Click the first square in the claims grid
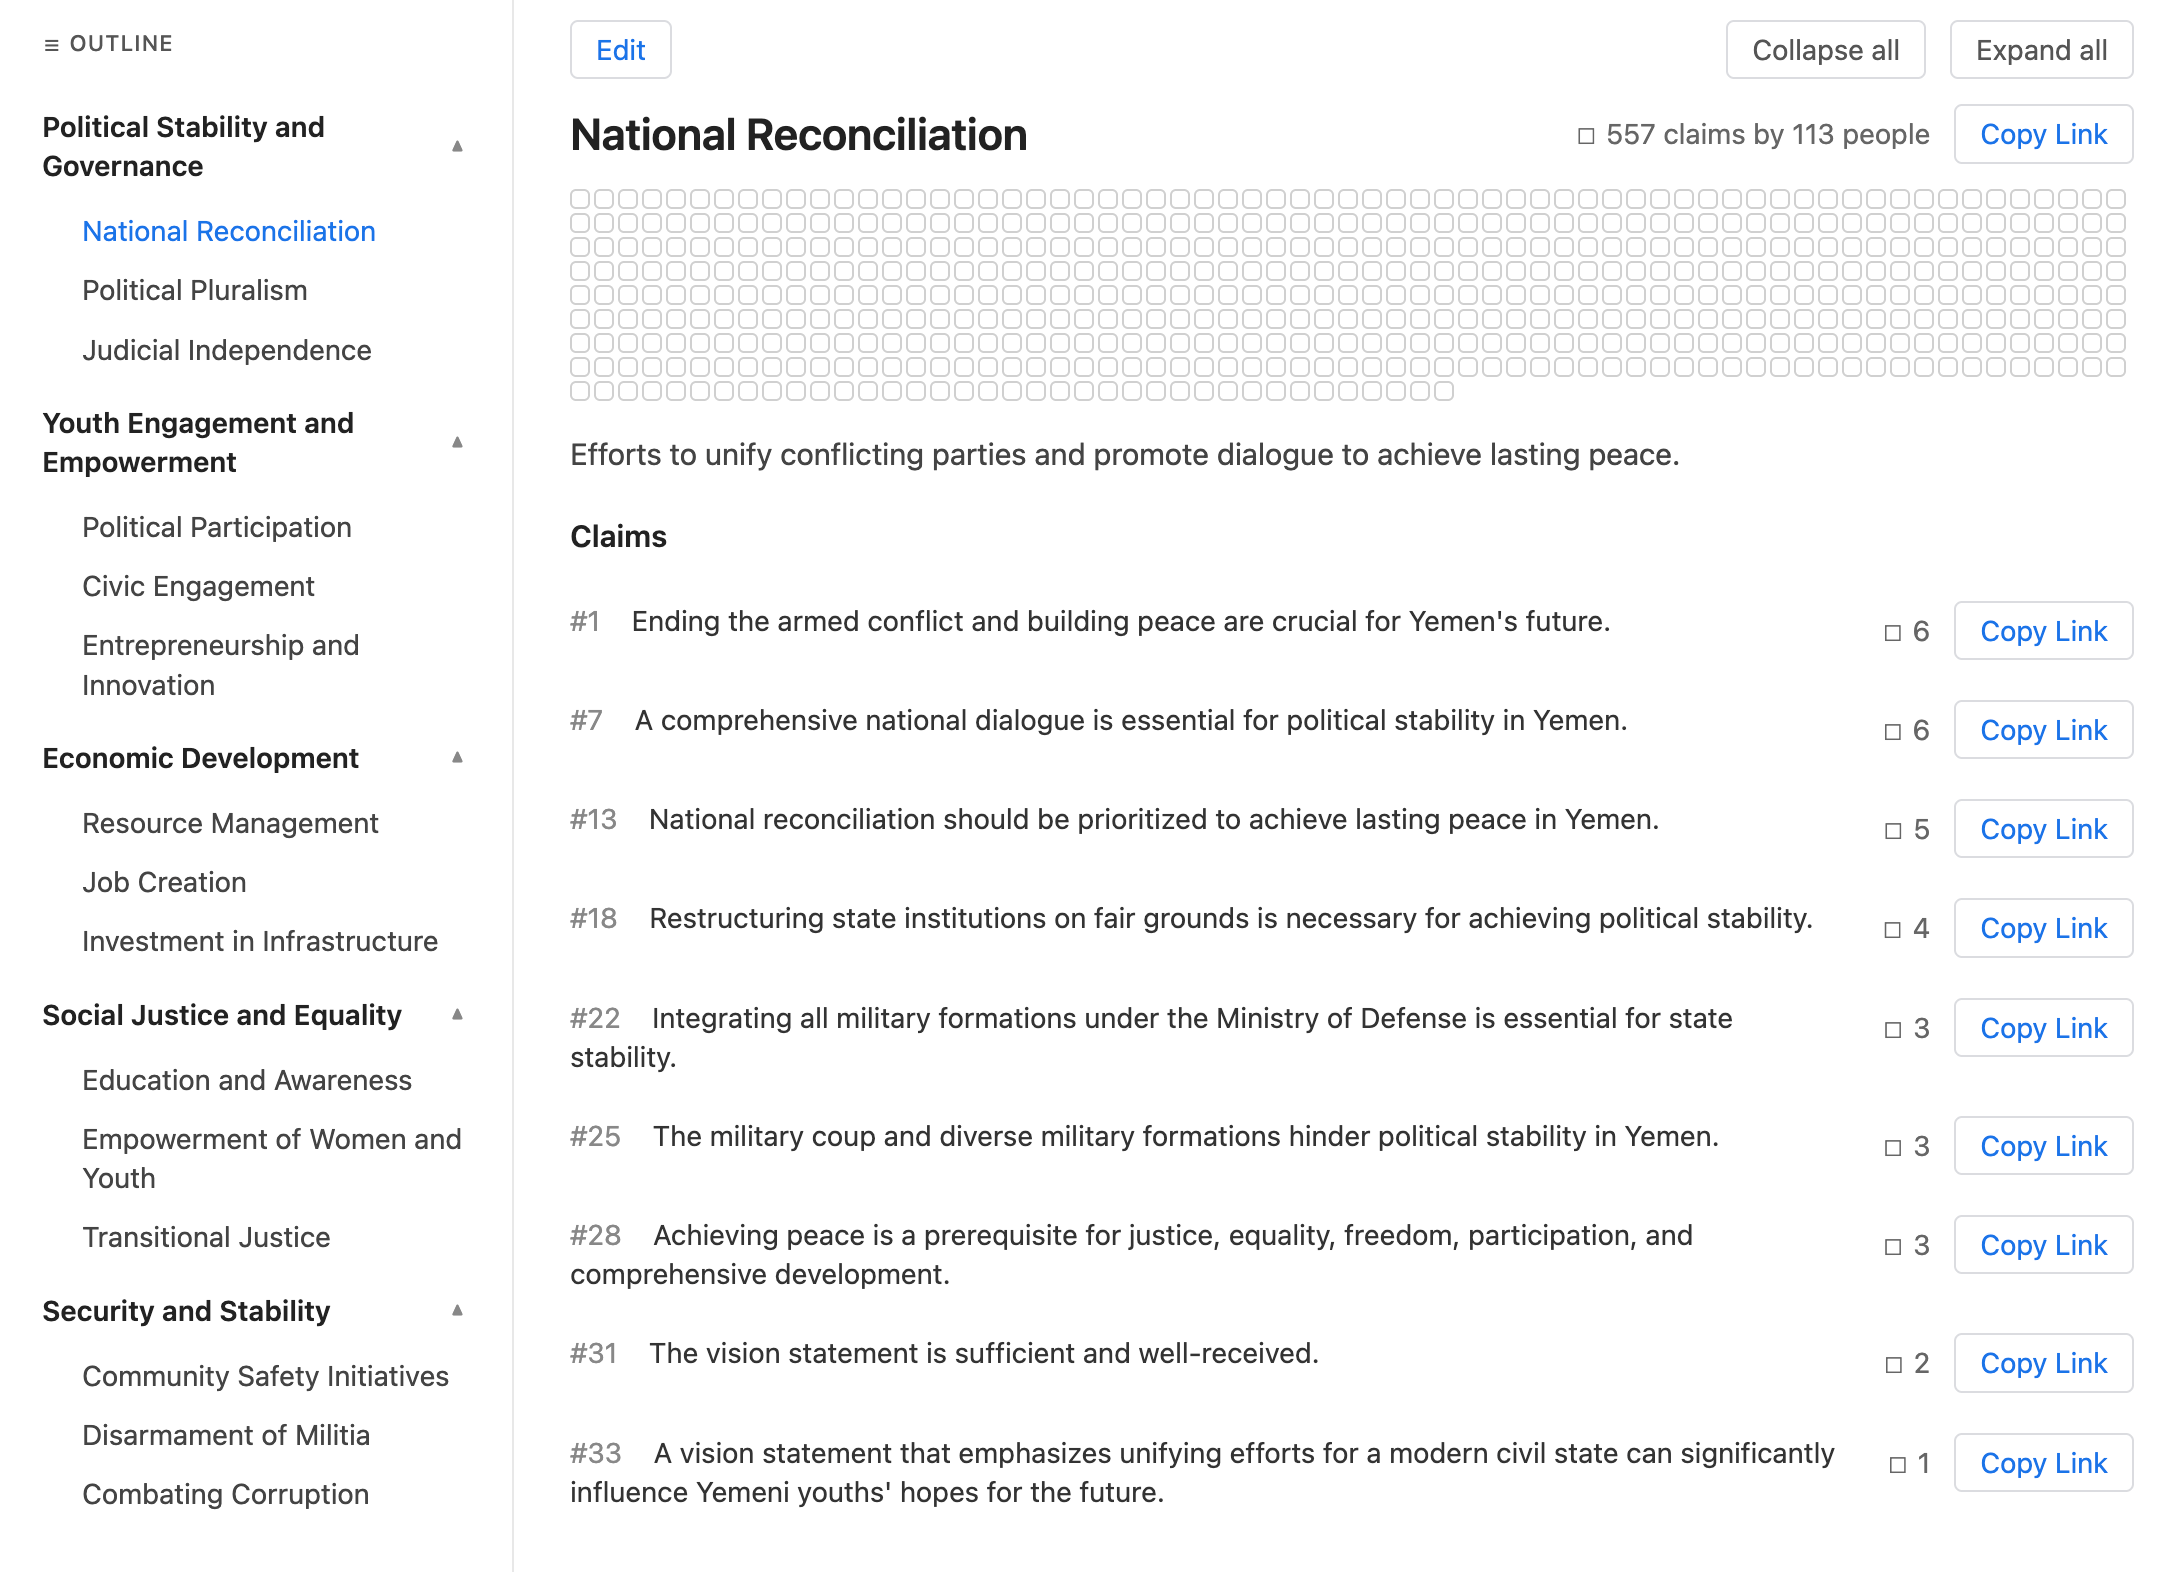Image resolution: width=2170 pixels, height=1572 pixels. click(579, 198)
